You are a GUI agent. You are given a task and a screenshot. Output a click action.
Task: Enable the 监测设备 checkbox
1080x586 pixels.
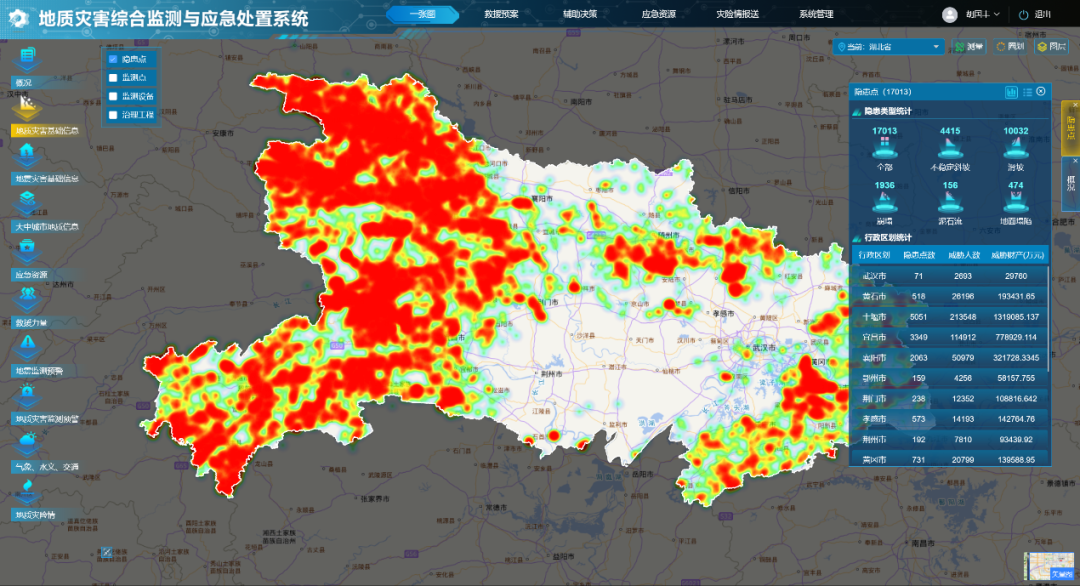[x=113, y=96]
